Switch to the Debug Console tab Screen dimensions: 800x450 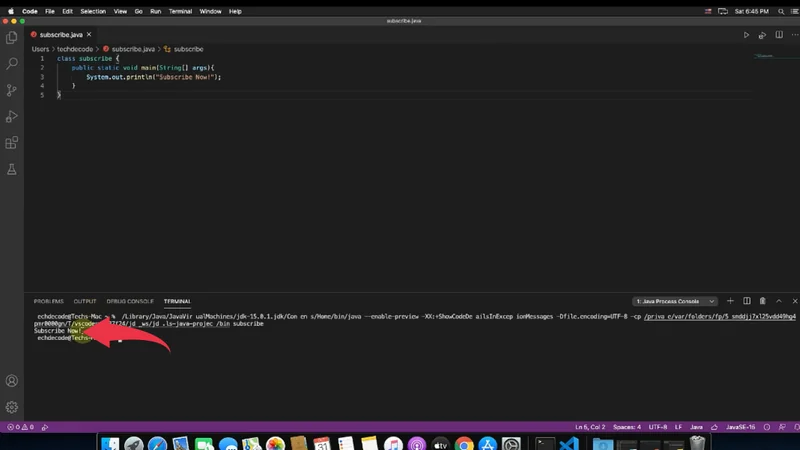pos(130,301)
